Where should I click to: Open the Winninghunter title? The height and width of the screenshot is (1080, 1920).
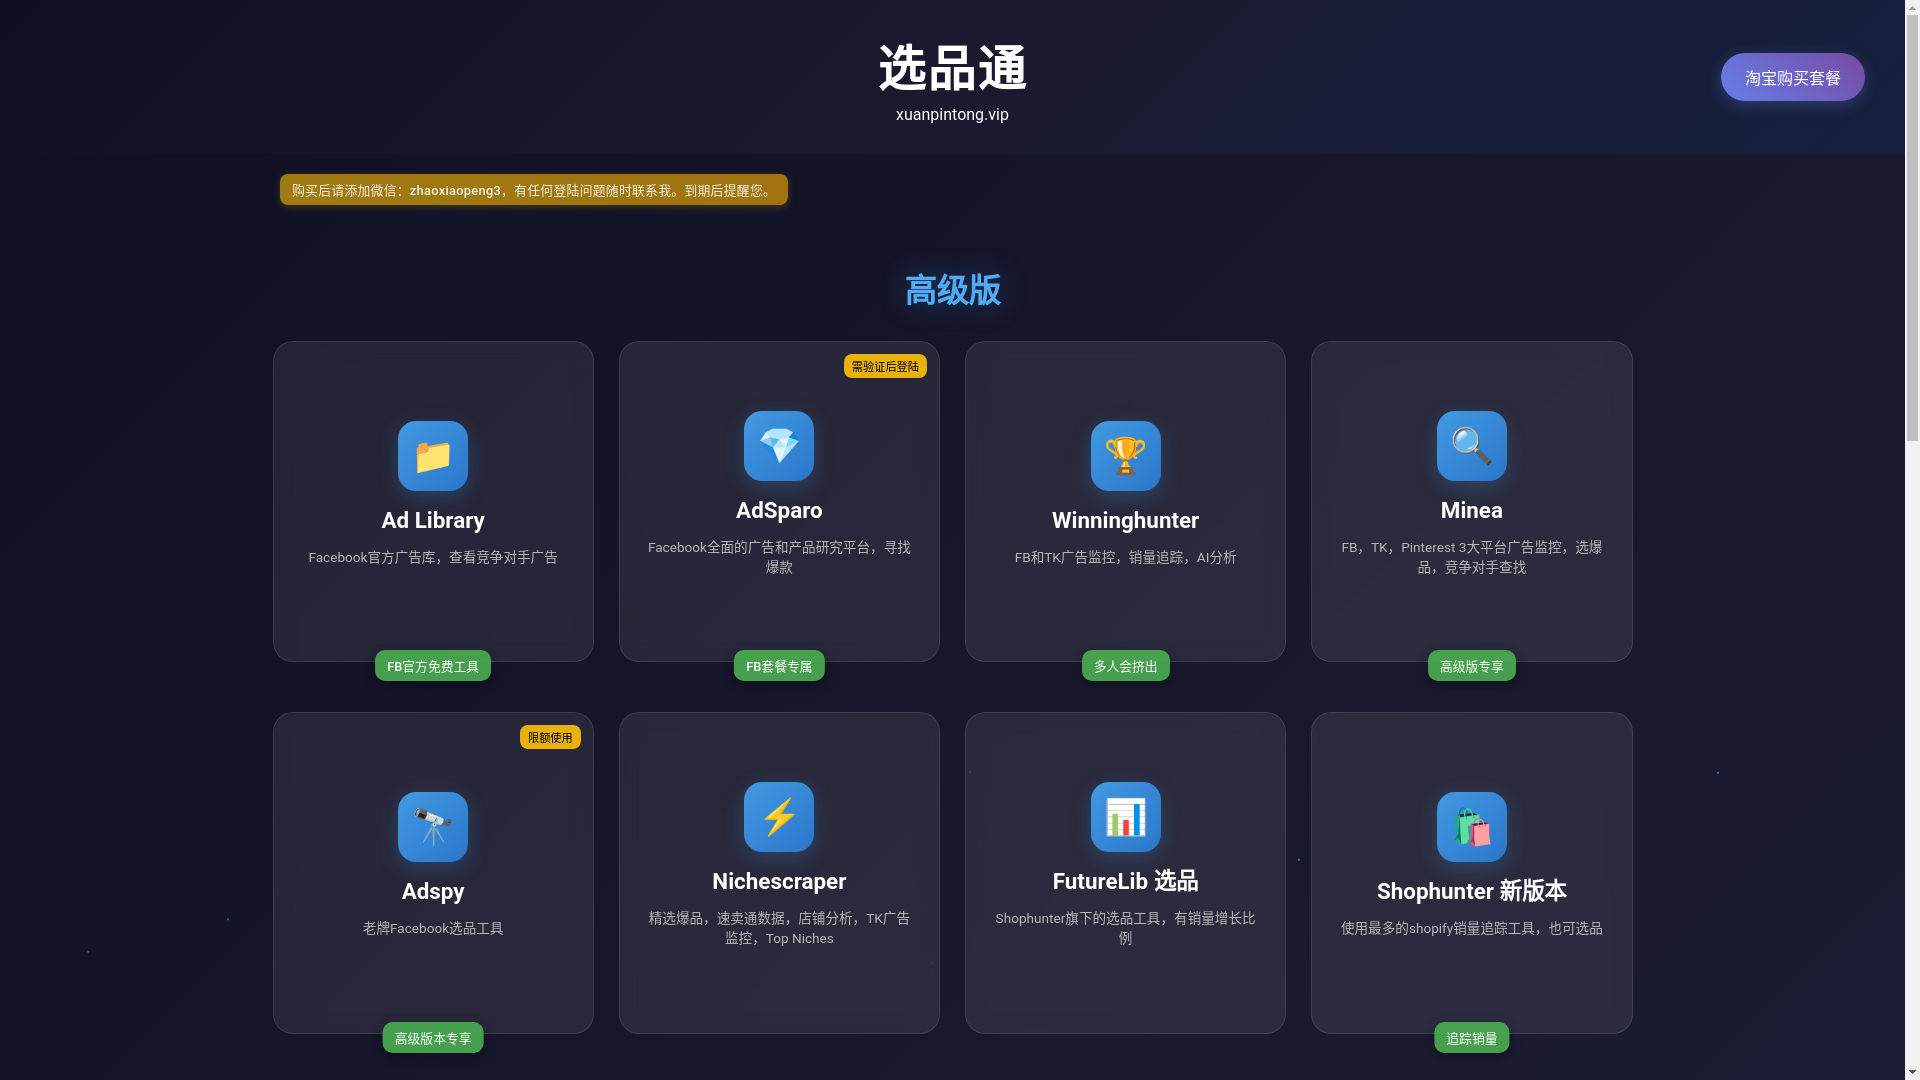tap(1125, 520)
